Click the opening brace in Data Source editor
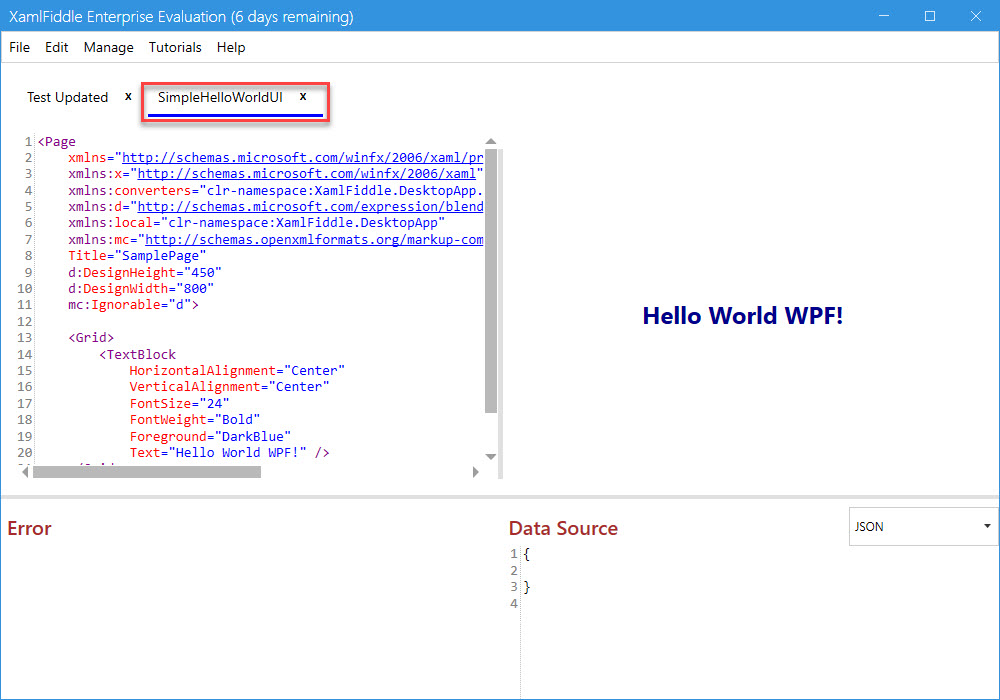1000x700 pixels. pyautogui.click(x=526, y=554)
